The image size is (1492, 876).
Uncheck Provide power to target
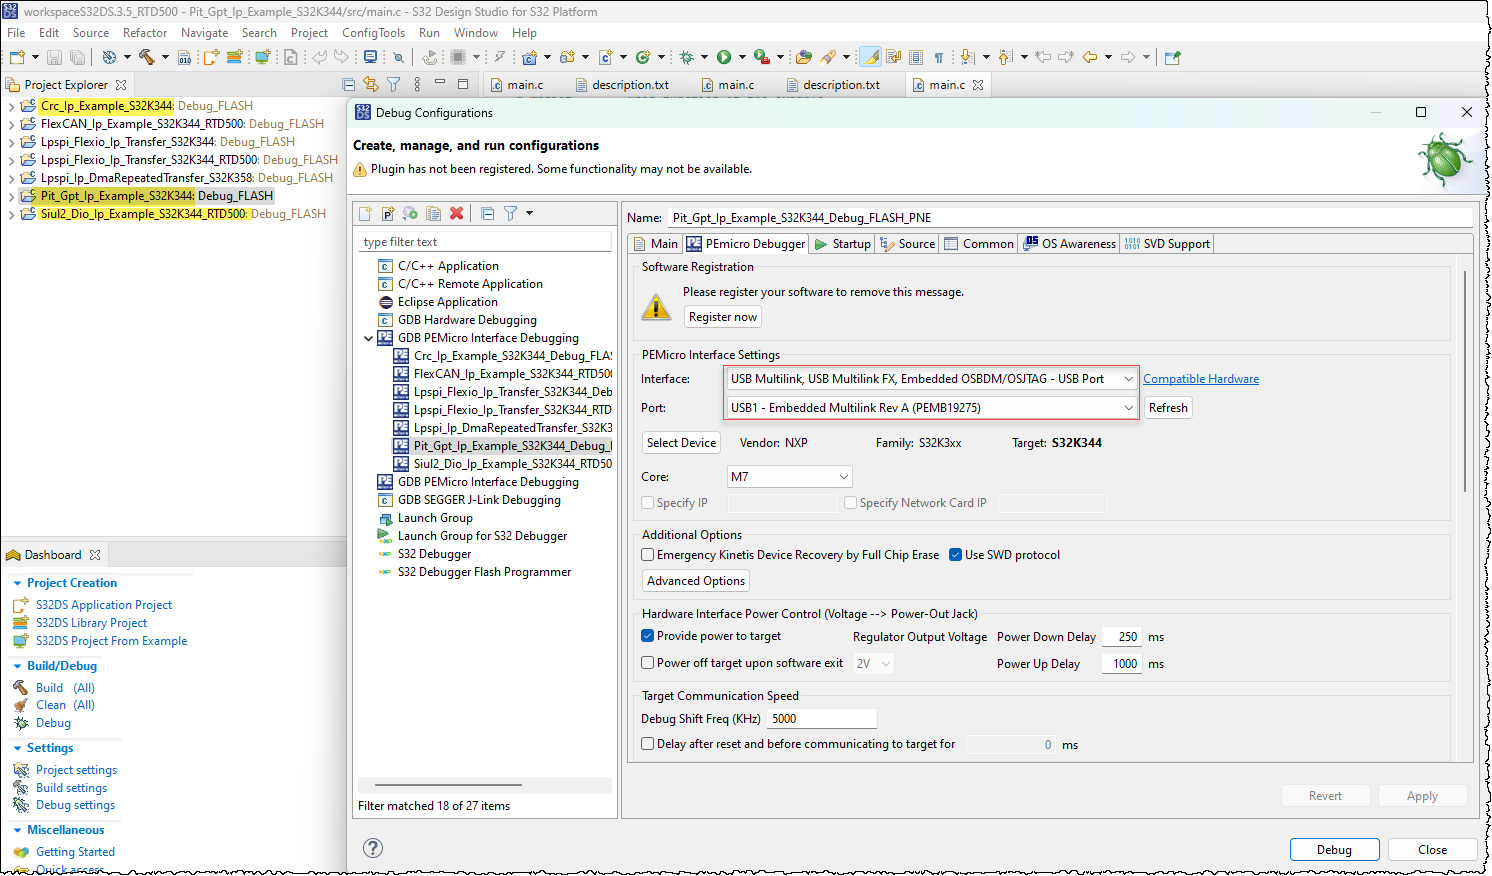pos(647,635)
